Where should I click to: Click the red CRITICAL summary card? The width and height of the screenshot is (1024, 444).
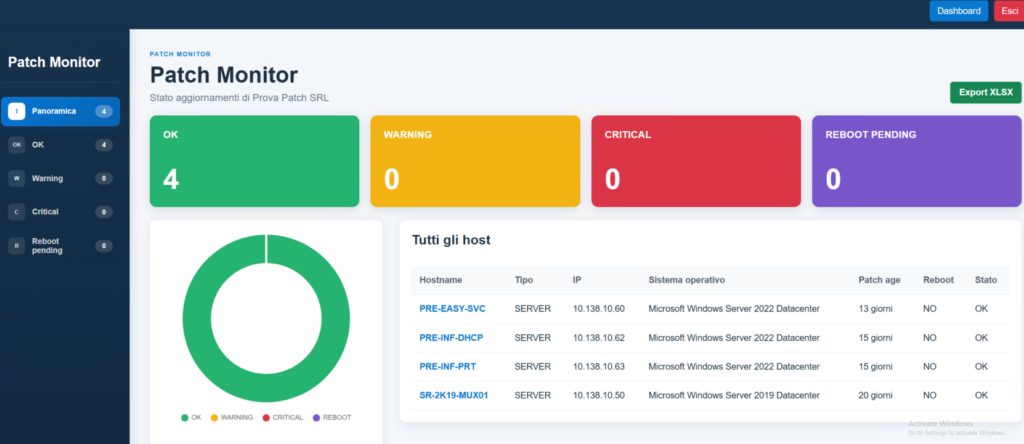coord(696,161)
